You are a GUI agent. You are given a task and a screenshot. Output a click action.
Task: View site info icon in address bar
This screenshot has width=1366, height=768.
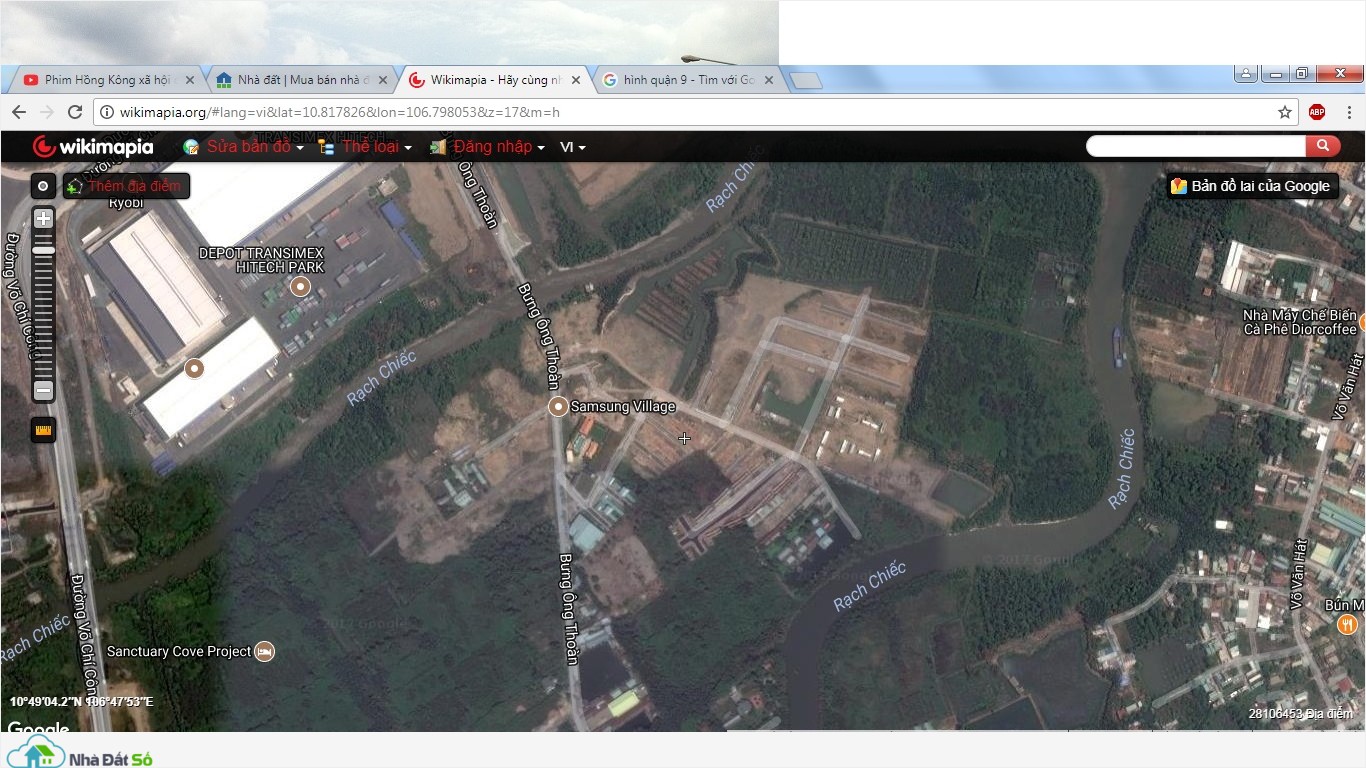coord(107,112)
